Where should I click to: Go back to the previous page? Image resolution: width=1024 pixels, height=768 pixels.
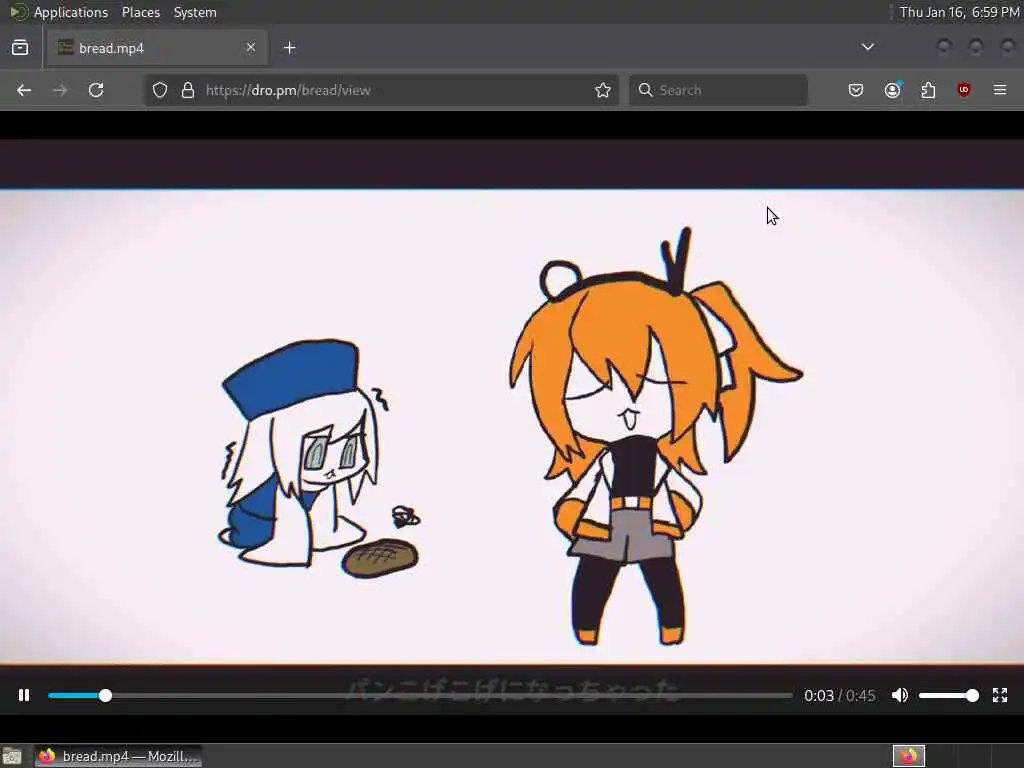click(x=24, y=90)
